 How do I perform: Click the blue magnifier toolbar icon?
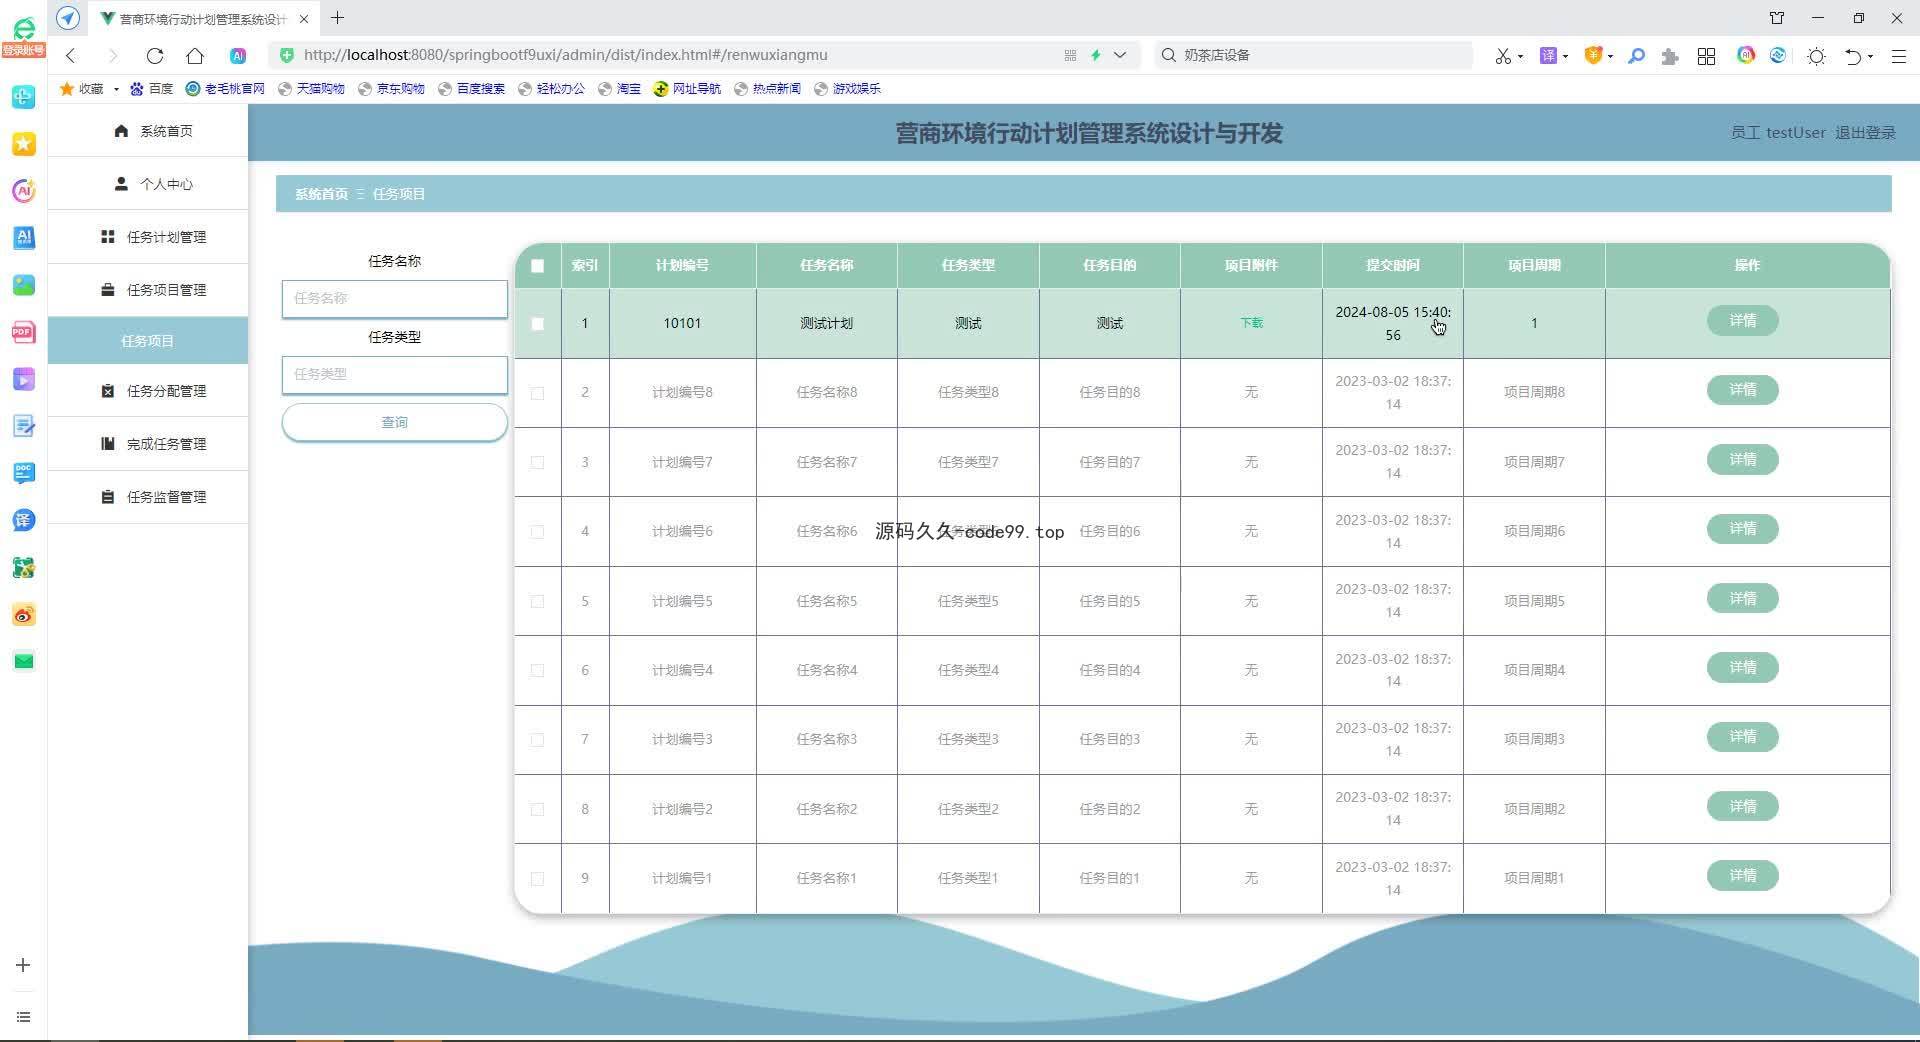1636,56
